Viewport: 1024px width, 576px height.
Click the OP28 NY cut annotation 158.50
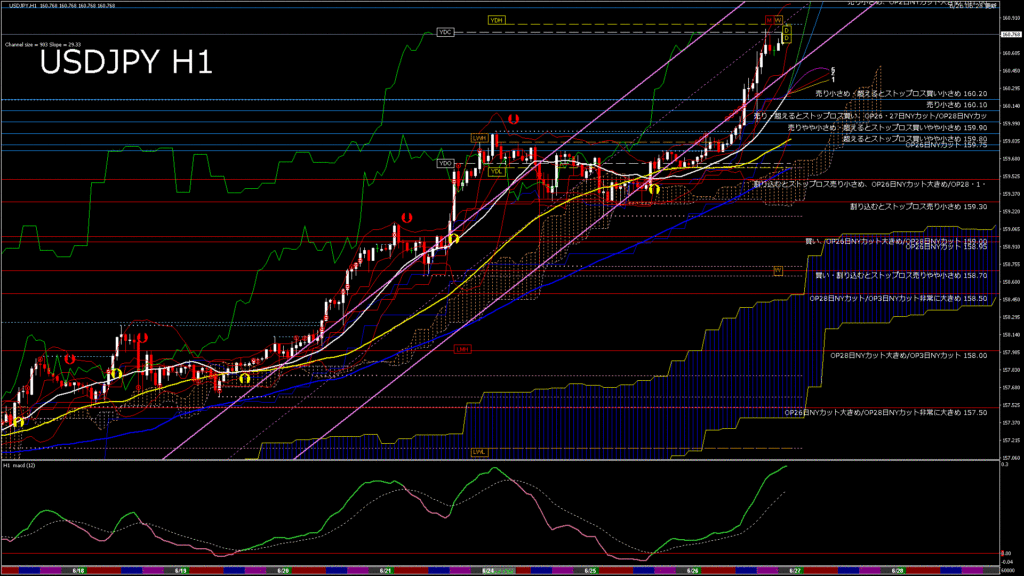pos(898,299)
